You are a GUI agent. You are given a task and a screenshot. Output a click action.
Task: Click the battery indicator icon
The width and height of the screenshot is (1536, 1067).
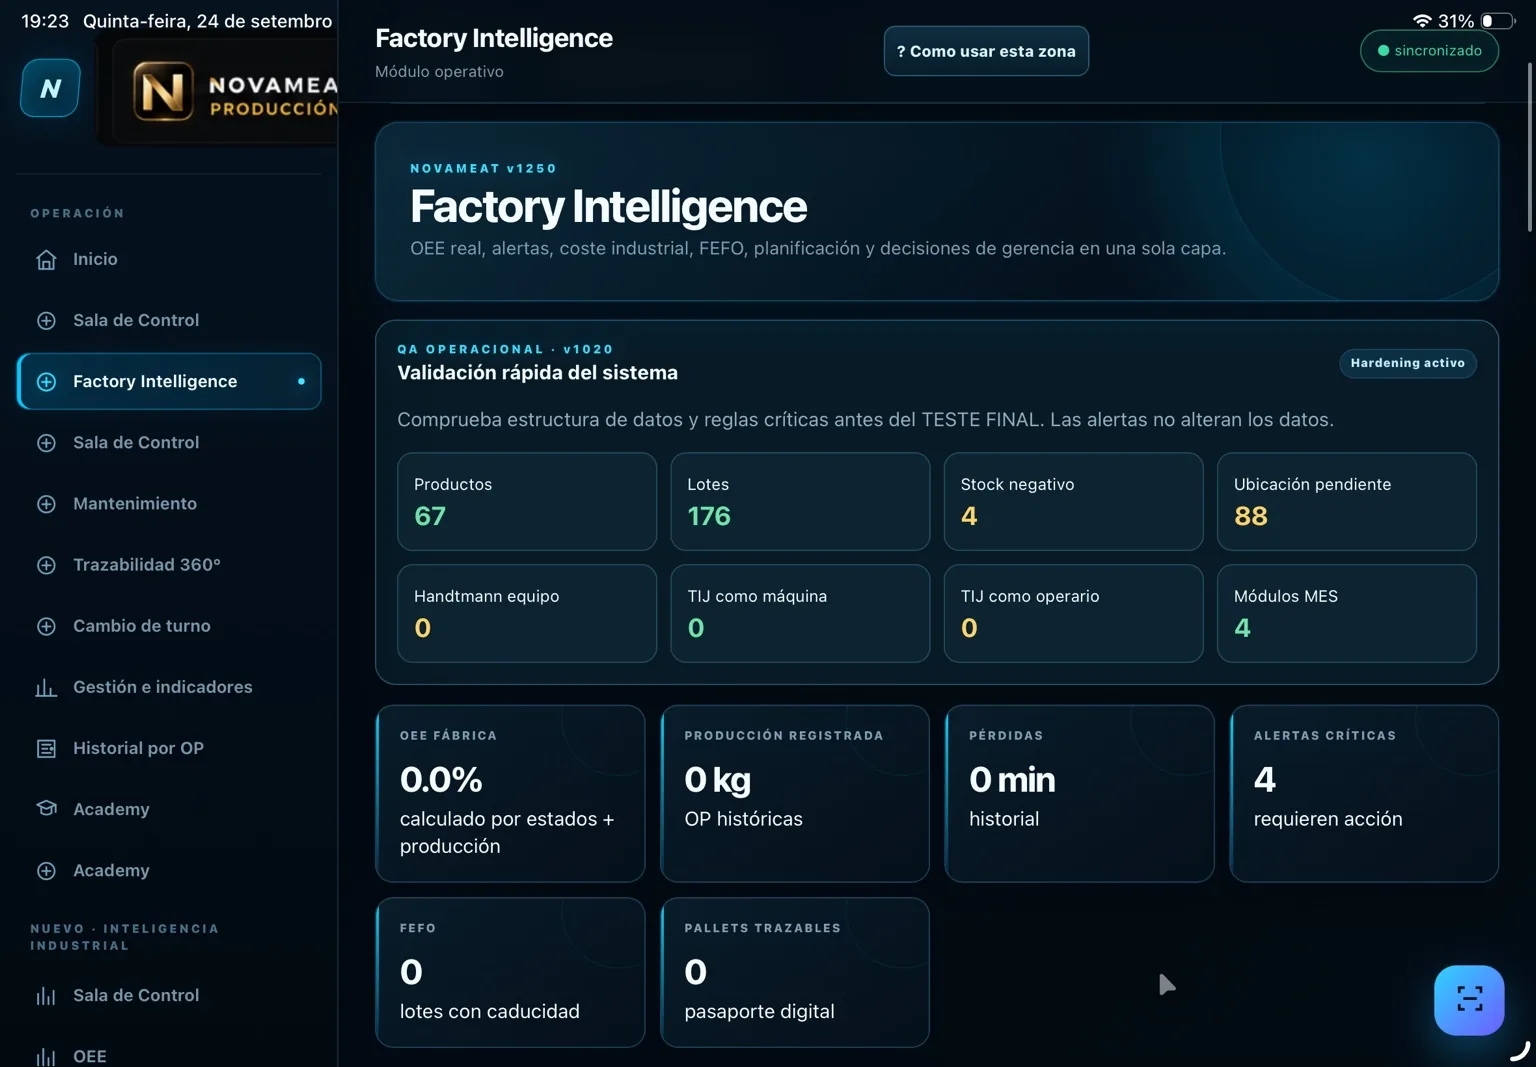click(x=1498, y=21)
